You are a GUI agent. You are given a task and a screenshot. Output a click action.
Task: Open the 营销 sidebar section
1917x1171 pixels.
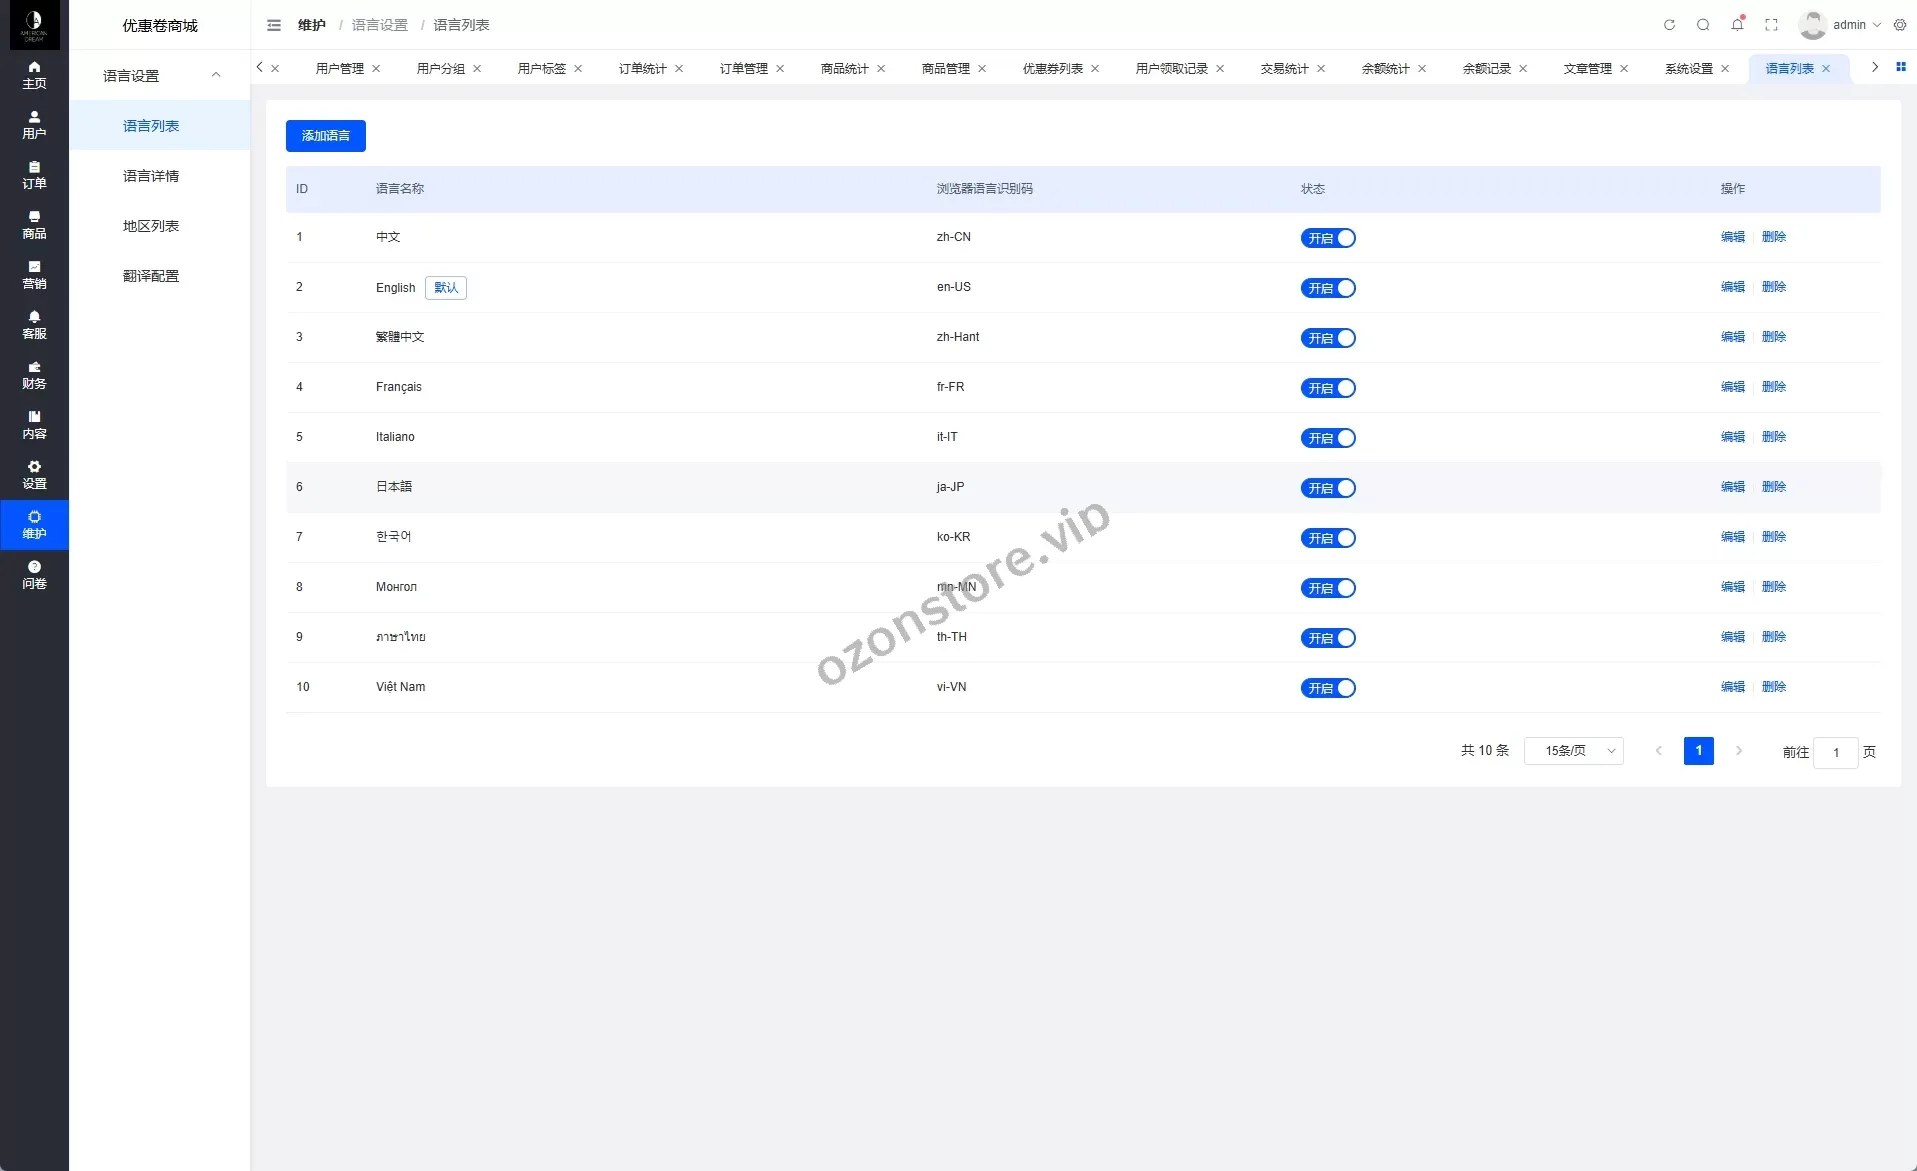click(x=33, y=275)
